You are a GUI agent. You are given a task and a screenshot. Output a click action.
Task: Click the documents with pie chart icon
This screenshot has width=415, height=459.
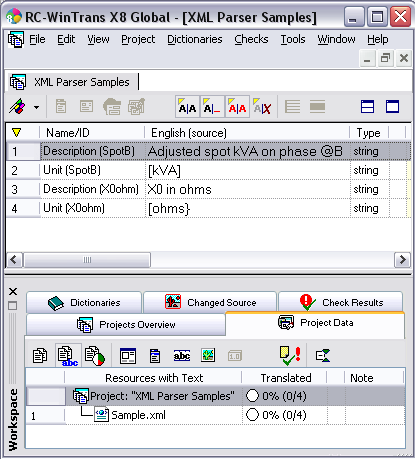pyautogui.click(x=94, y=355)
